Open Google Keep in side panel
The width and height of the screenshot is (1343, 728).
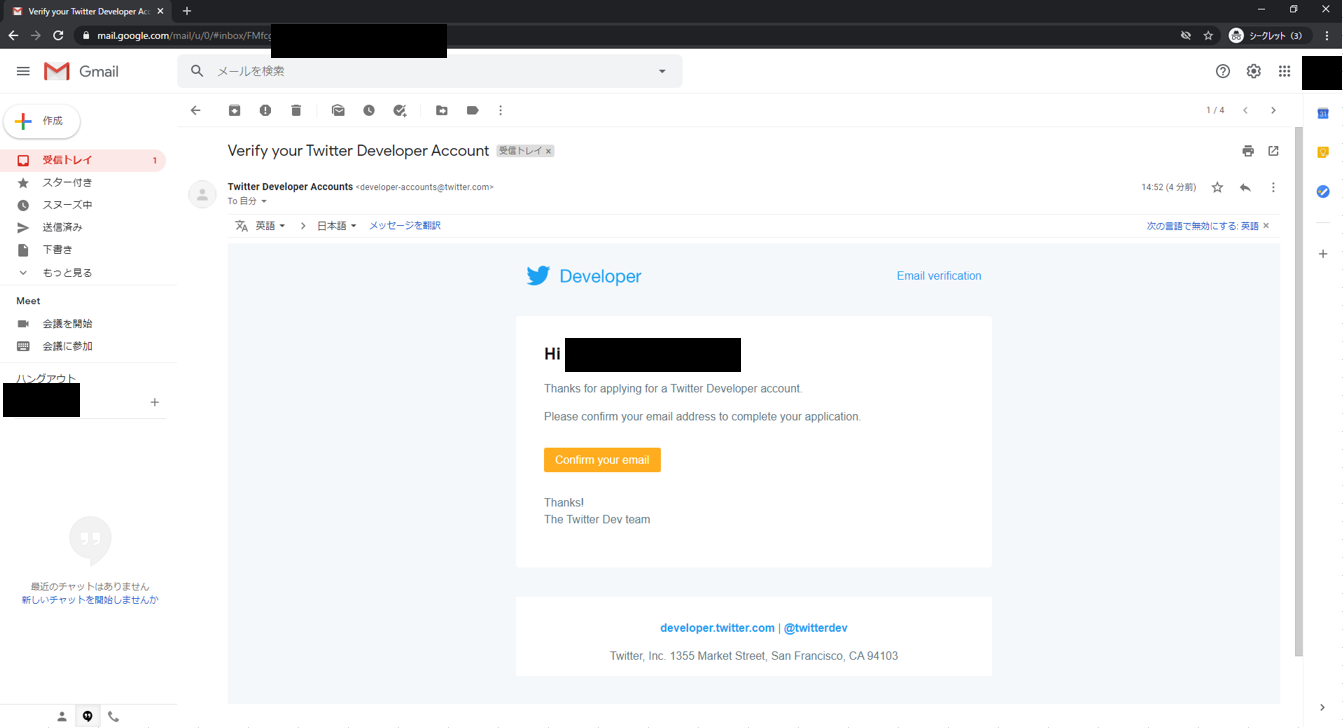(1323, 152)
